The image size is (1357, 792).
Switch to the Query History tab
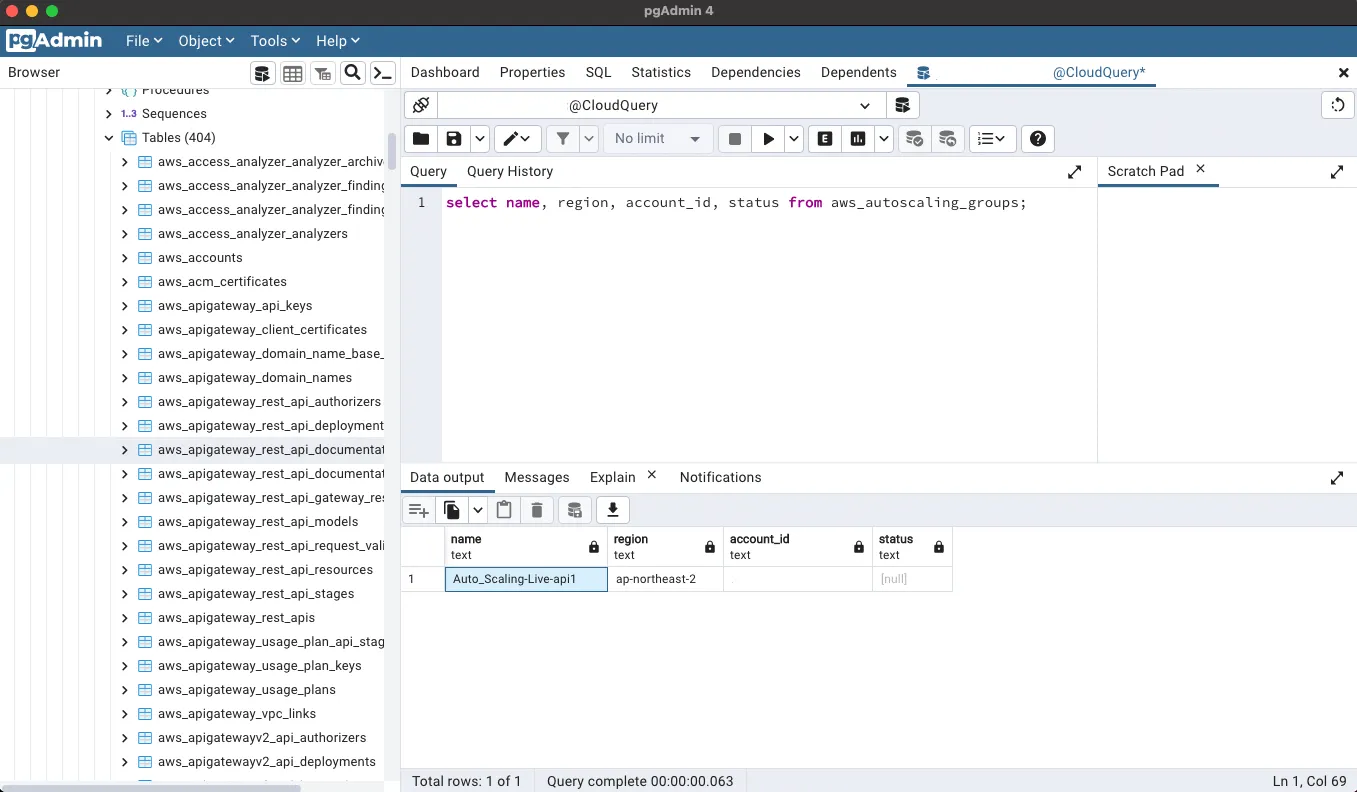coord(509,171)
